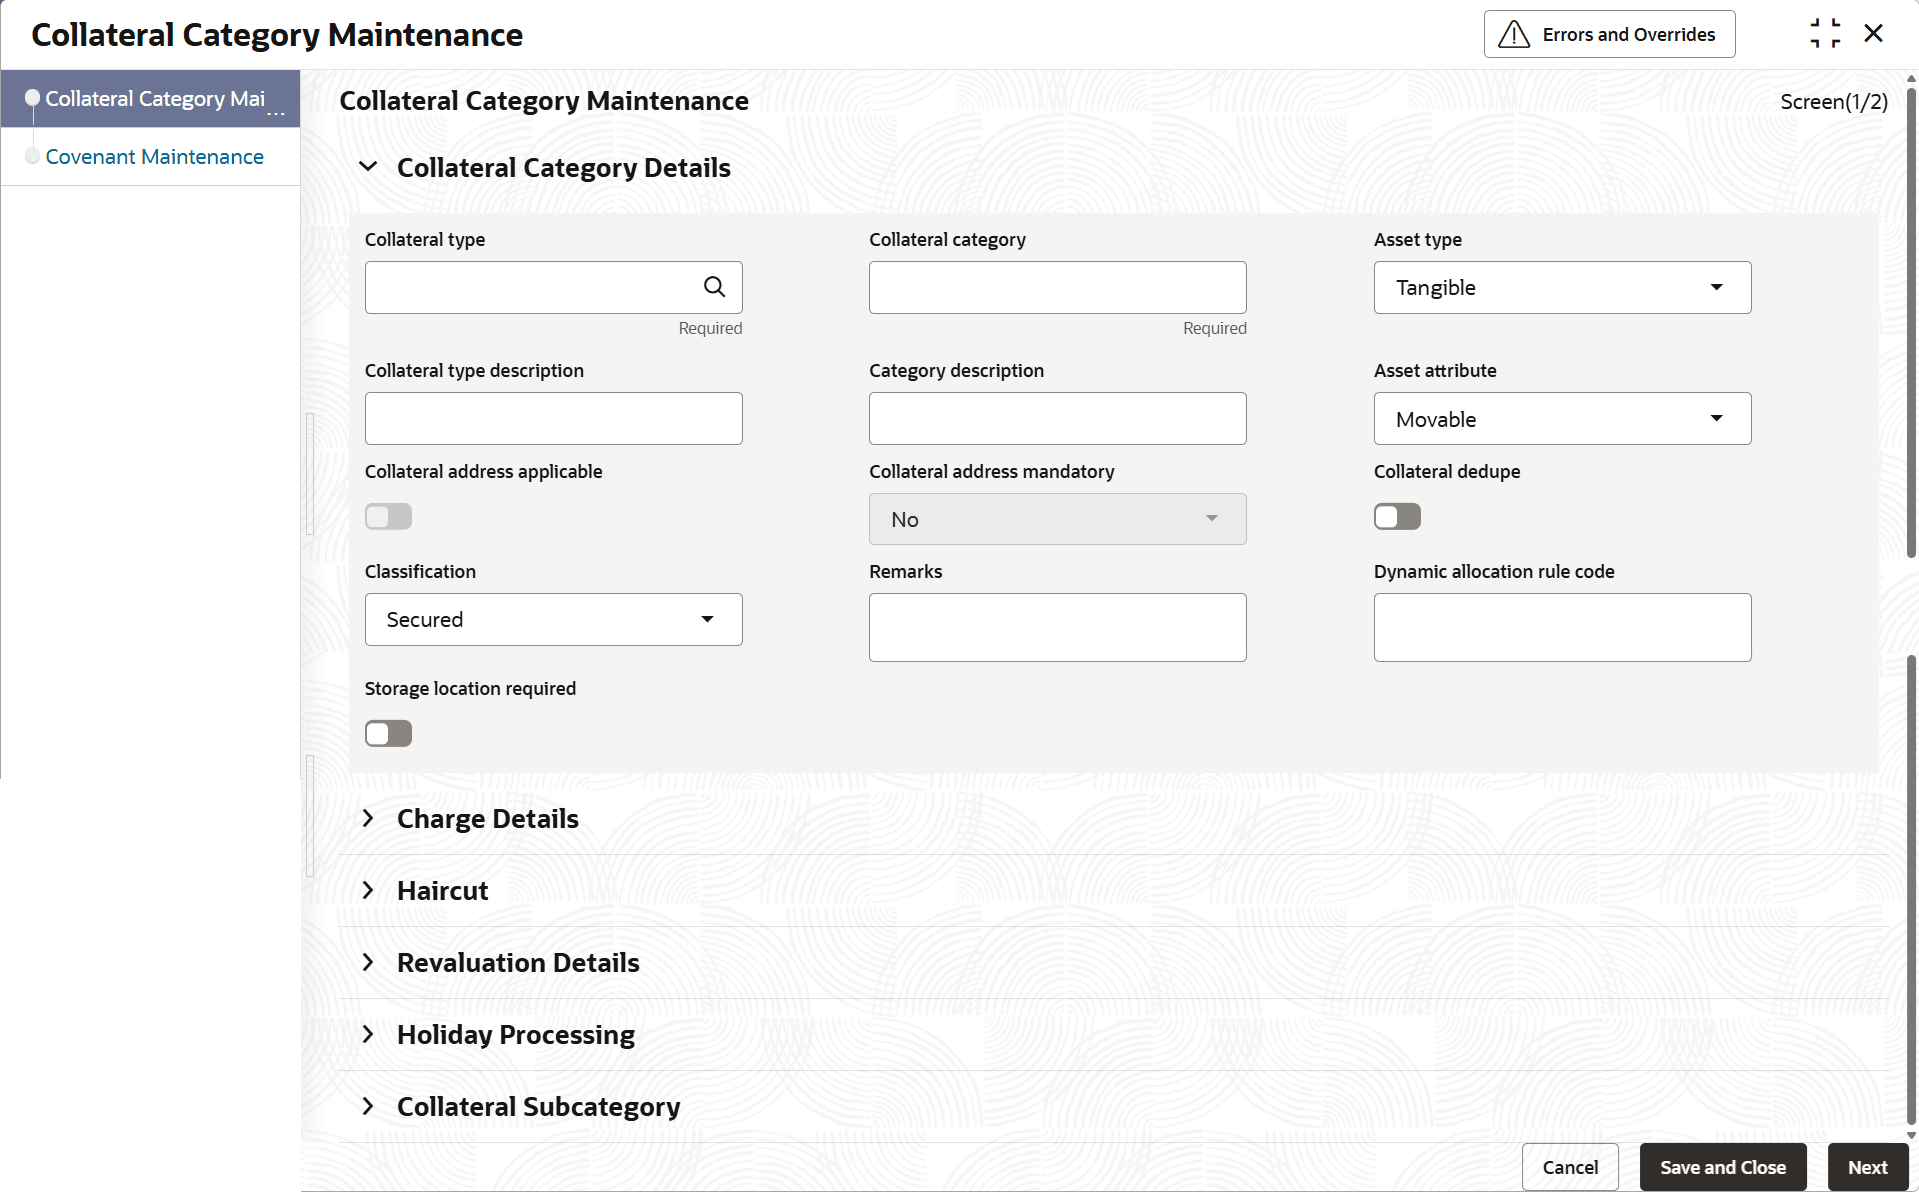This screenshot has width=1919, height=1201.
Task: Click Dynamic allocation rule code field
Action: (1562, 628)
